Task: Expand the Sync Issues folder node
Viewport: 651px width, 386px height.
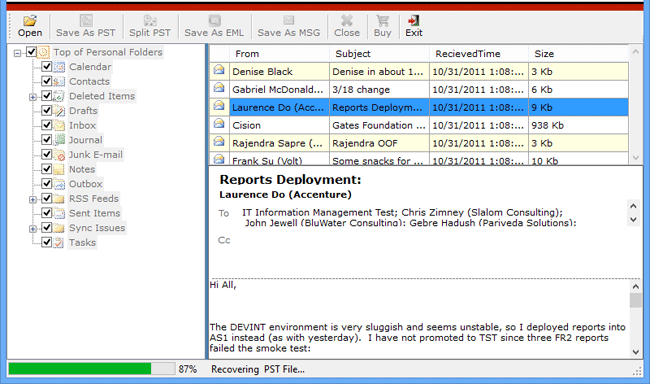Action: point(32,229)
